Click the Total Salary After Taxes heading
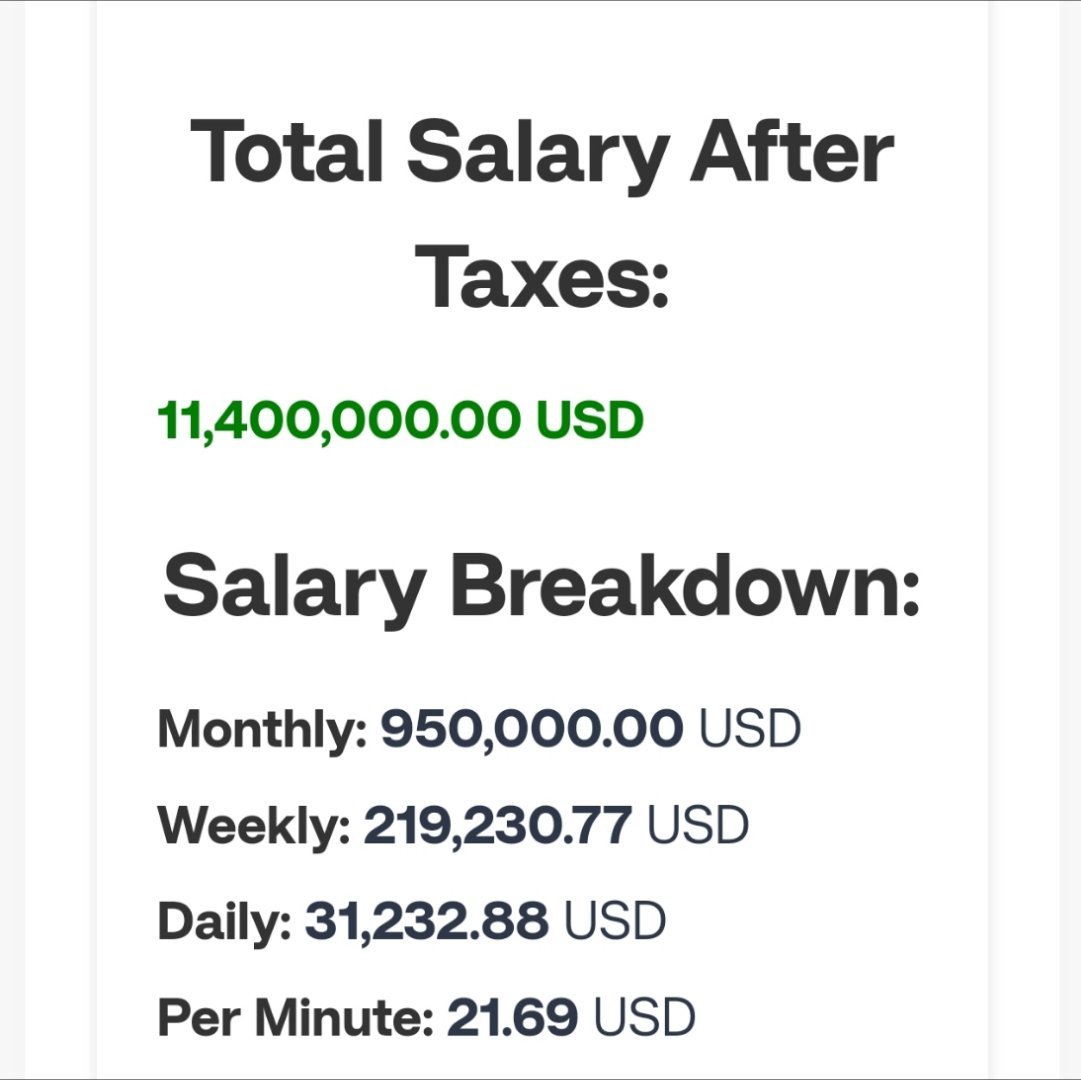Viewport: 1081px width, 1080px height. pyautogui.click(x=542, y=214)
